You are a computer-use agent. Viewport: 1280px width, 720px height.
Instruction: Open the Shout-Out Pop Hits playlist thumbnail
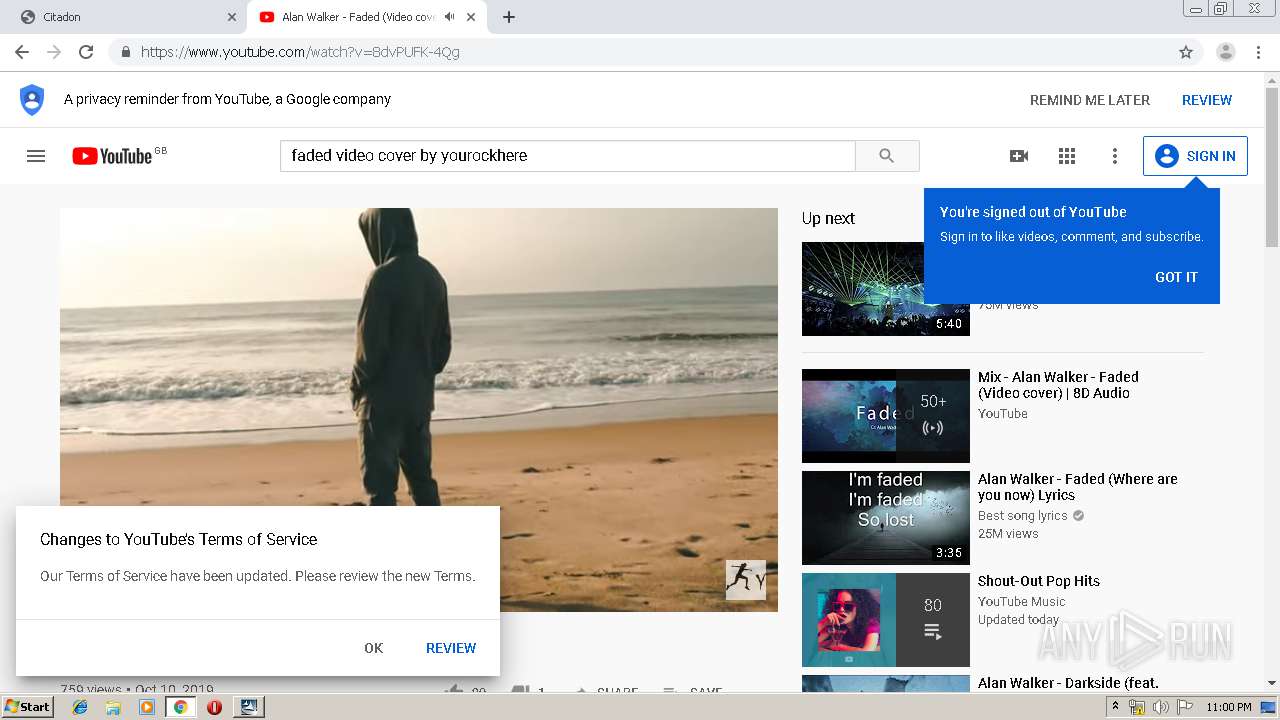886,620
